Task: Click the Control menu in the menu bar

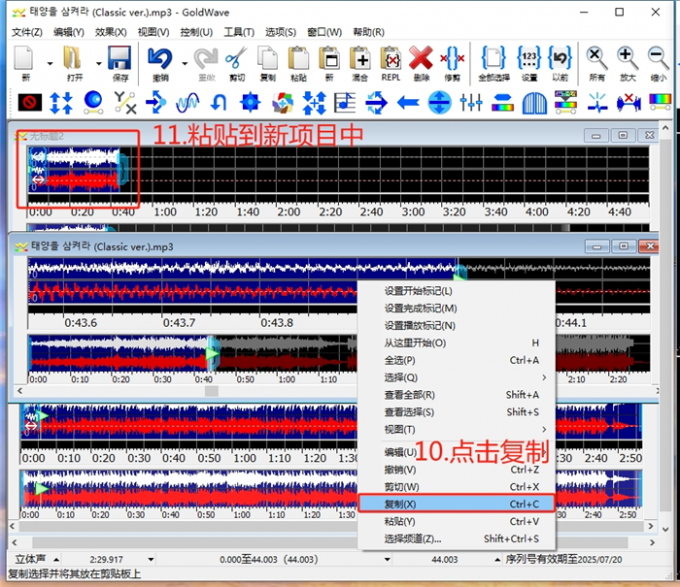Action: pyautogui.click(x=196, y=32)
